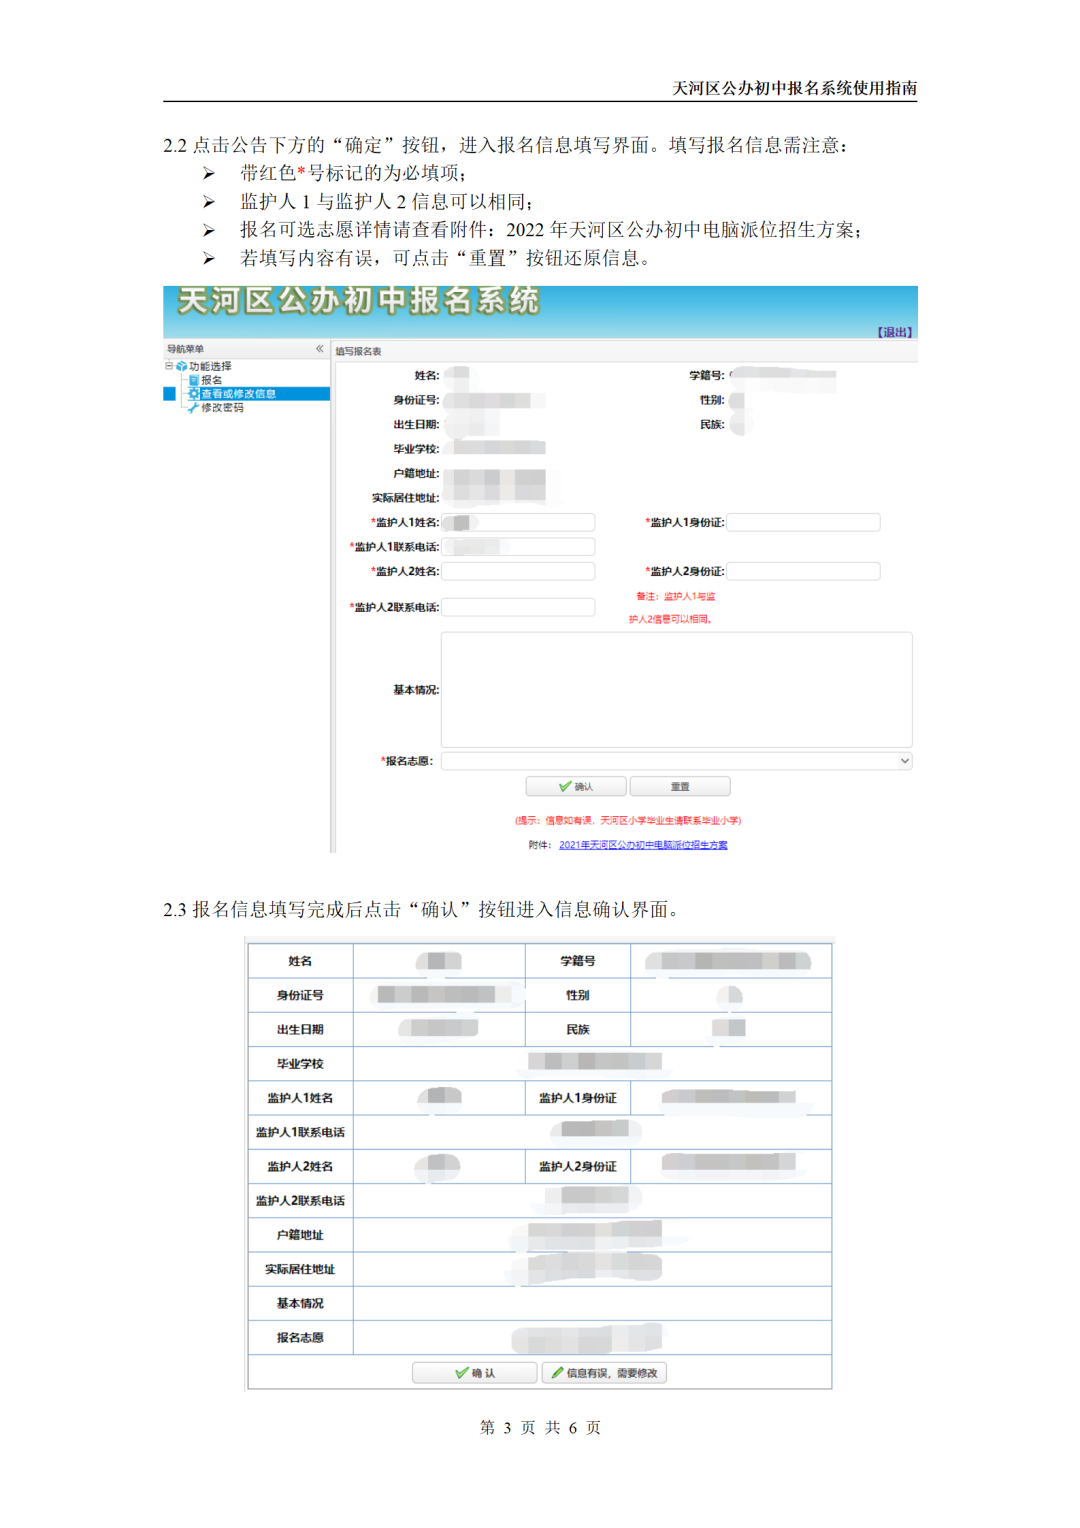Click the 重置 button

click(680, 787)
